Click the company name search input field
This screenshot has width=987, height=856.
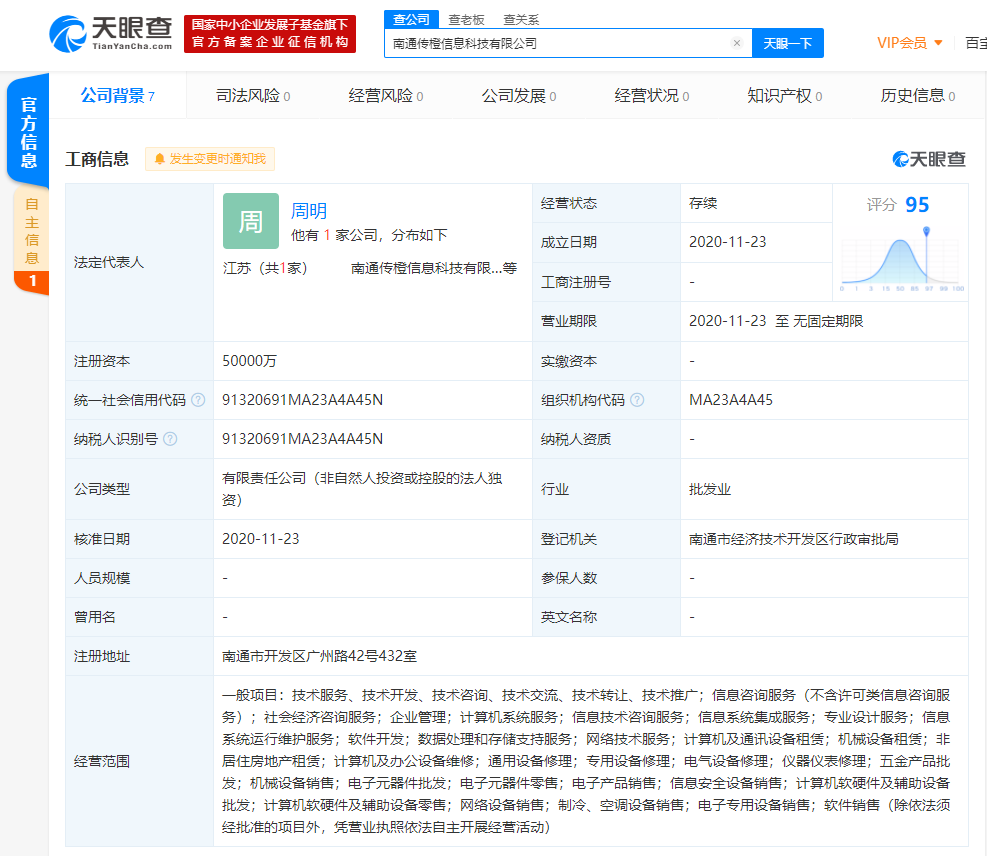coord(558,43)
